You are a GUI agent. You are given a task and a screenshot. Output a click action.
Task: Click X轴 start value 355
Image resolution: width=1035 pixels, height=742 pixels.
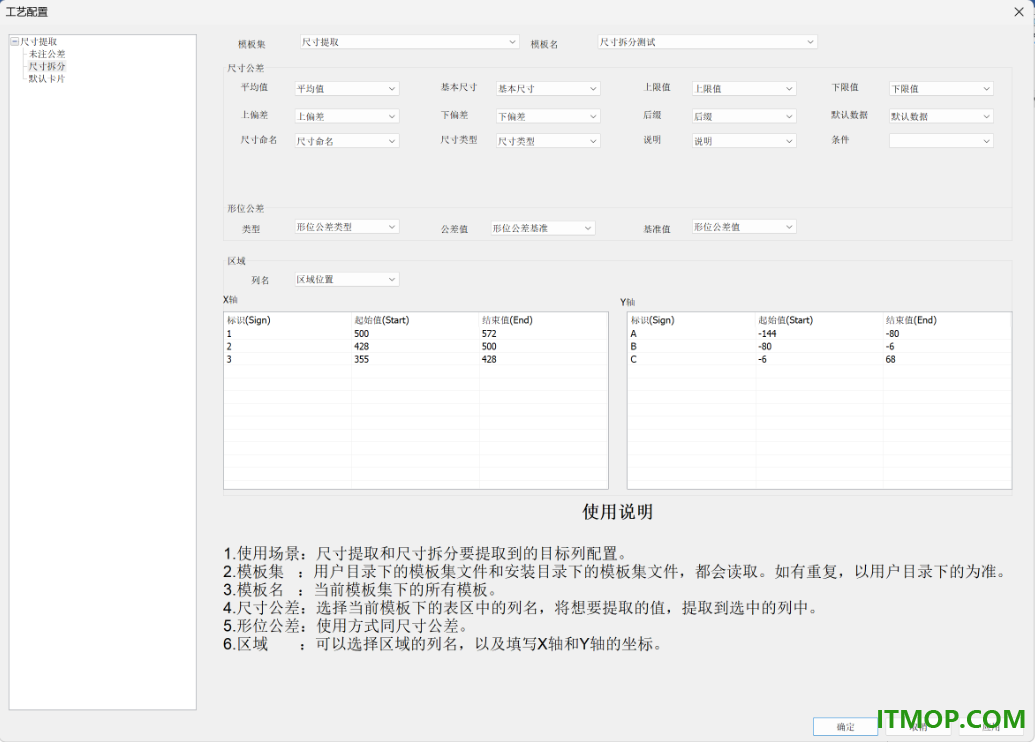pyautogui.click(x=361, y=360)
